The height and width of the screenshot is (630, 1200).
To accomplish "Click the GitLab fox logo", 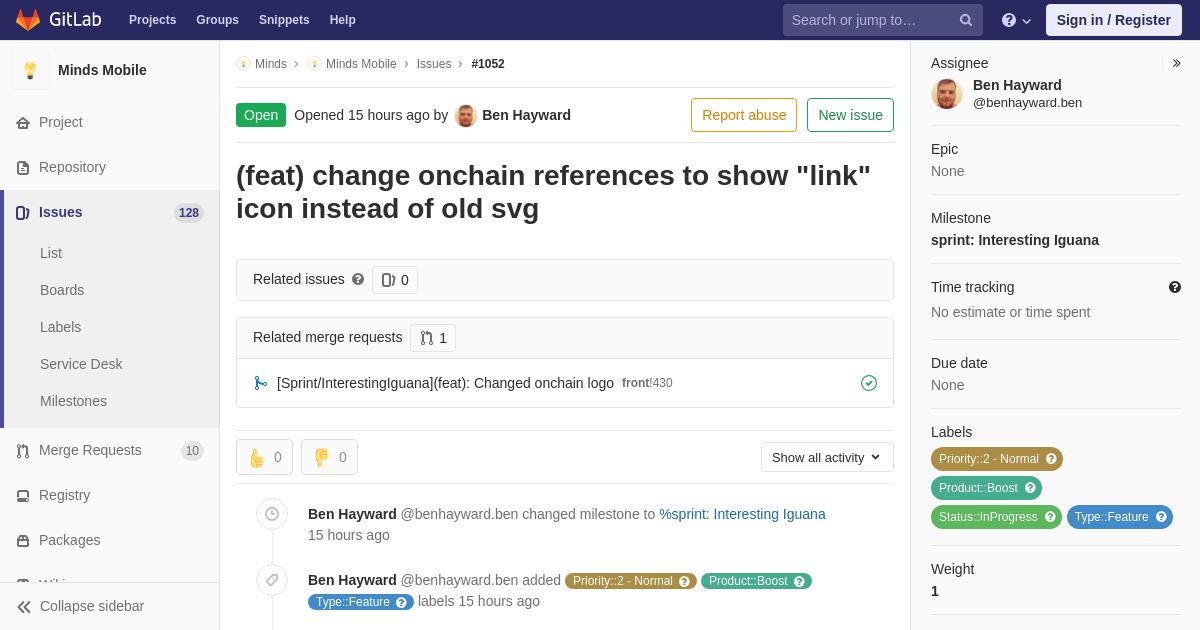I will pos(28,20).
